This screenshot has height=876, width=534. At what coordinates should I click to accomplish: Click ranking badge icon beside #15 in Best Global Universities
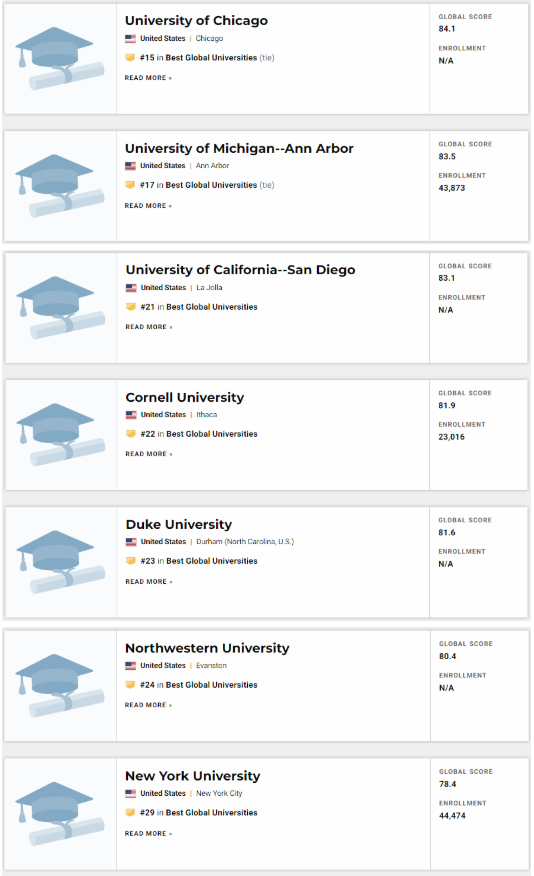click(130, 58)
